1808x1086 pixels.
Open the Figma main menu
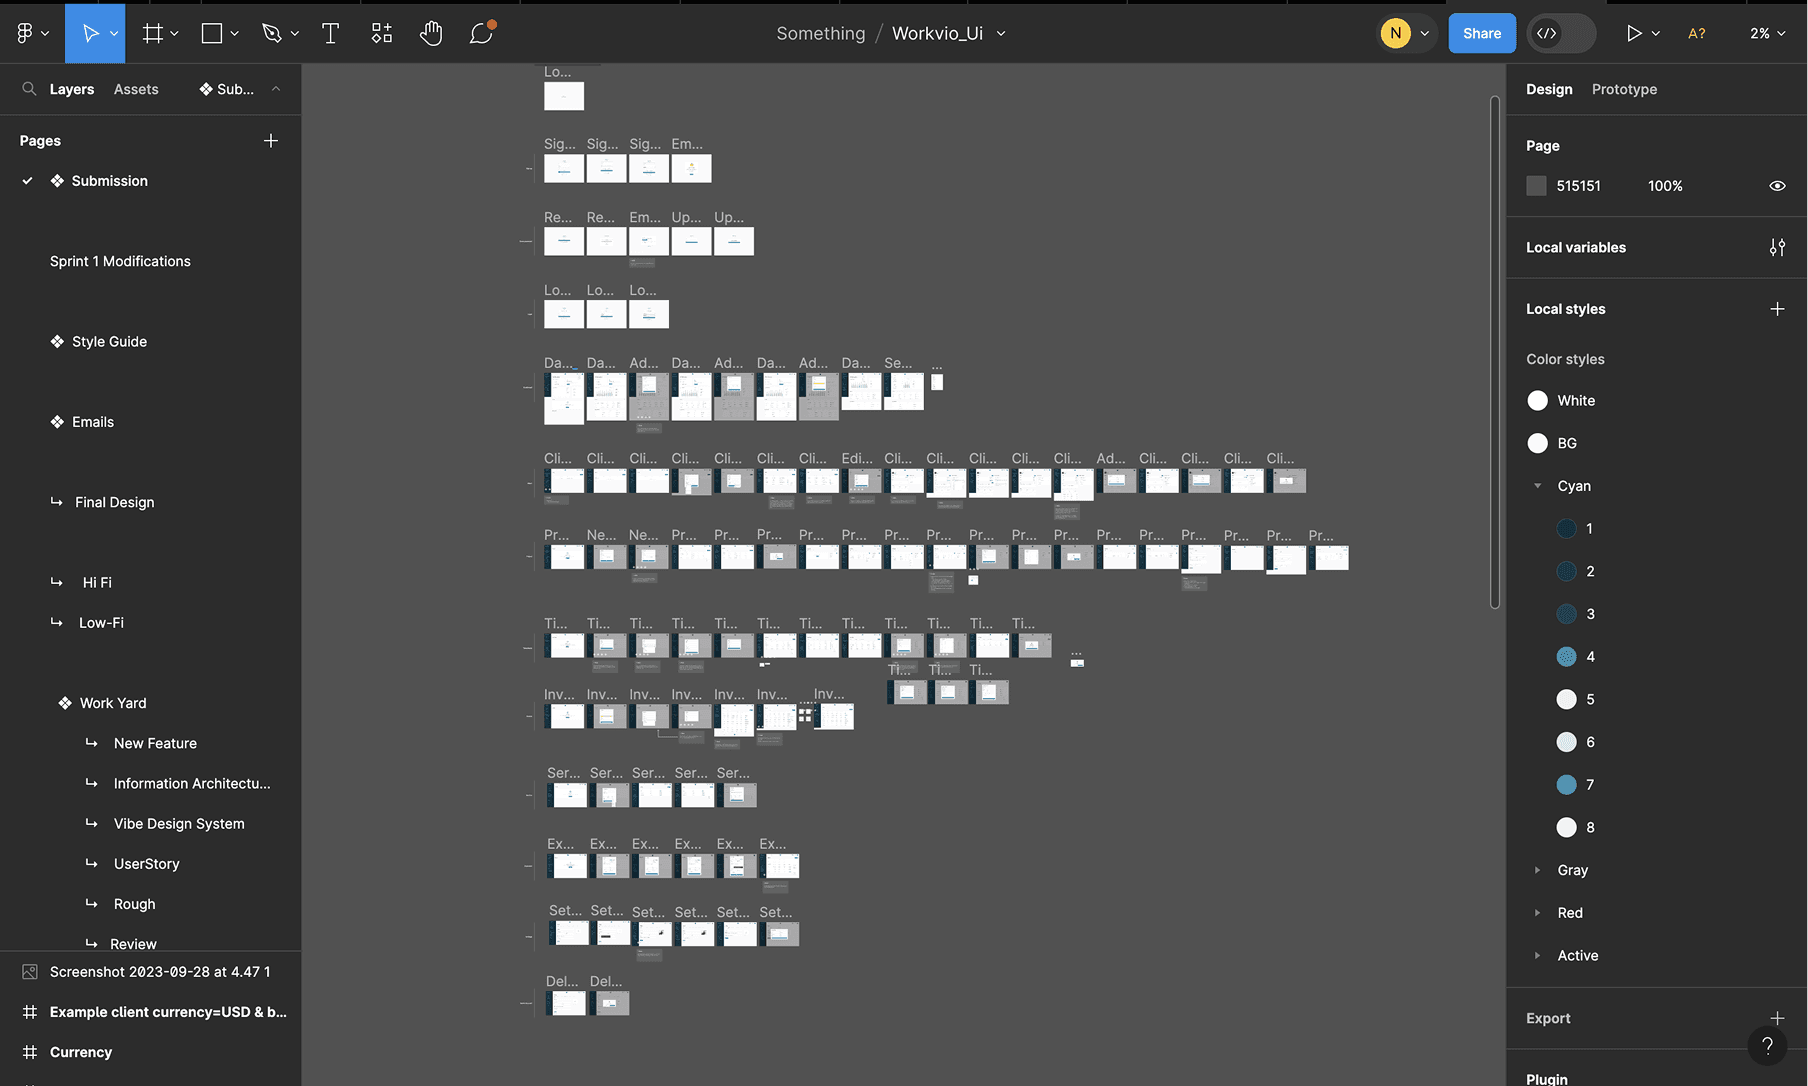click(25, 33)
